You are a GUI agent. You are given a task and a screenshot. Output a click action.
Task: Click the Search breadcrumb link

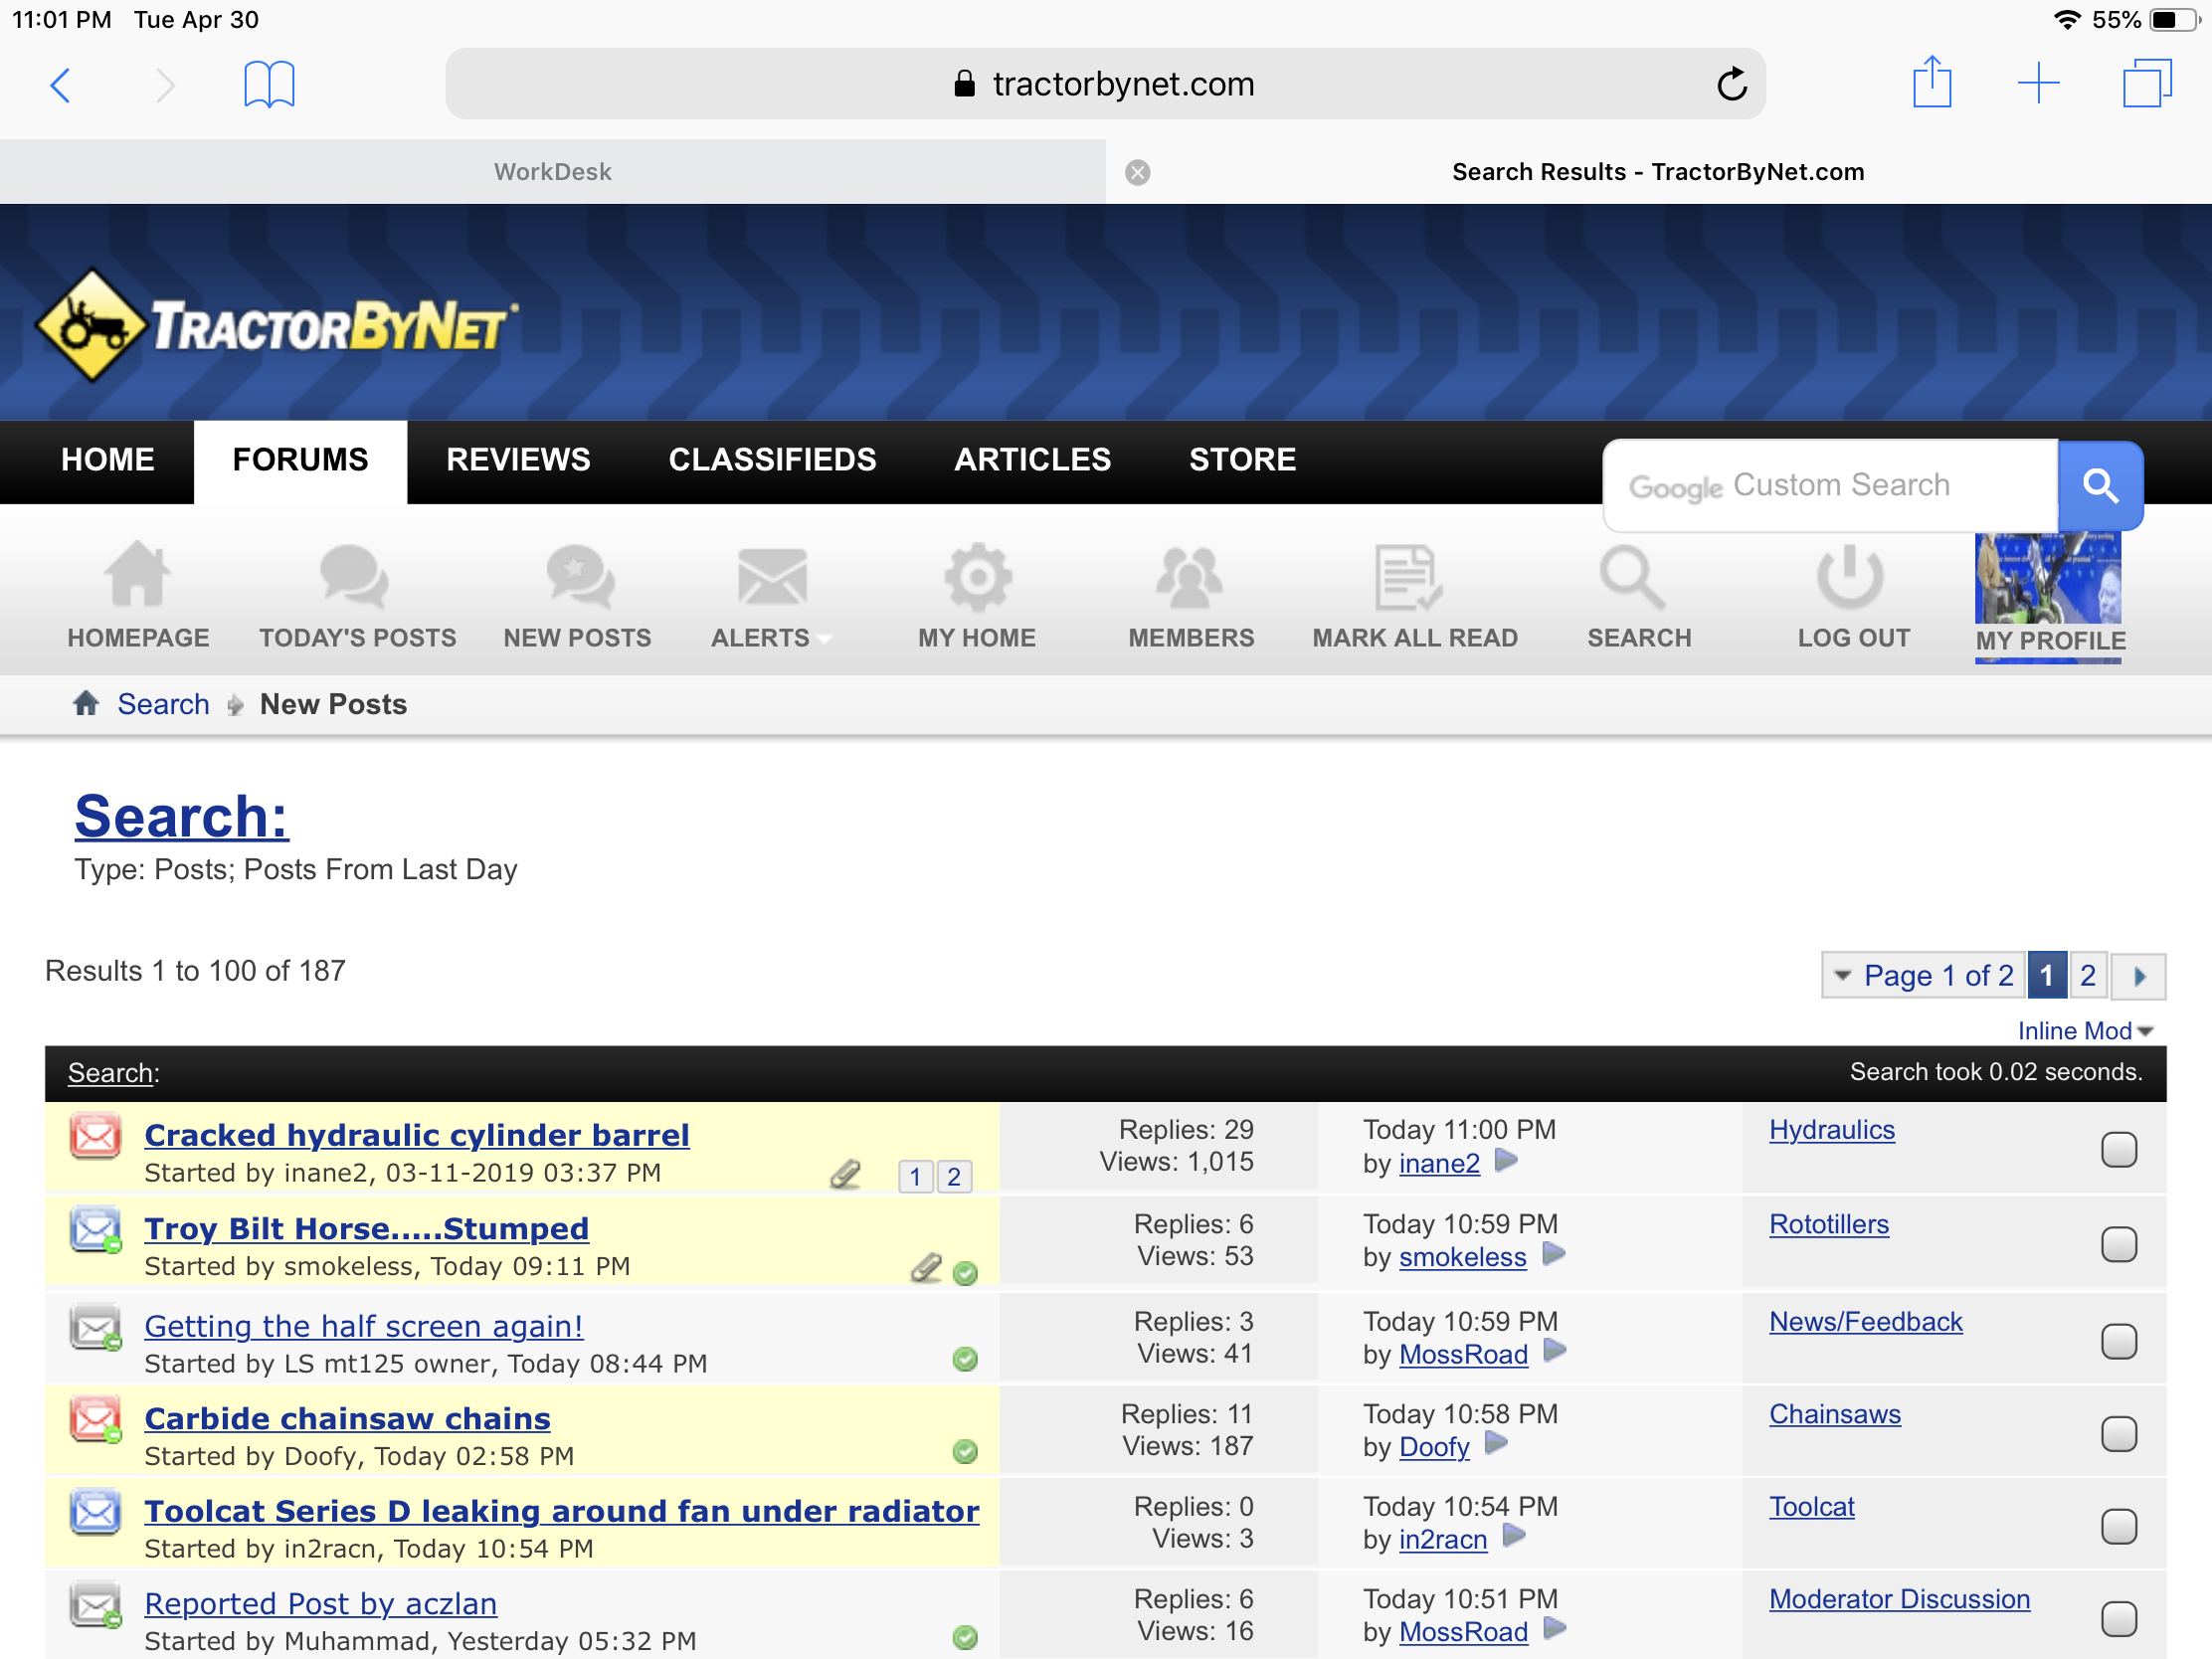coord(163,704)
